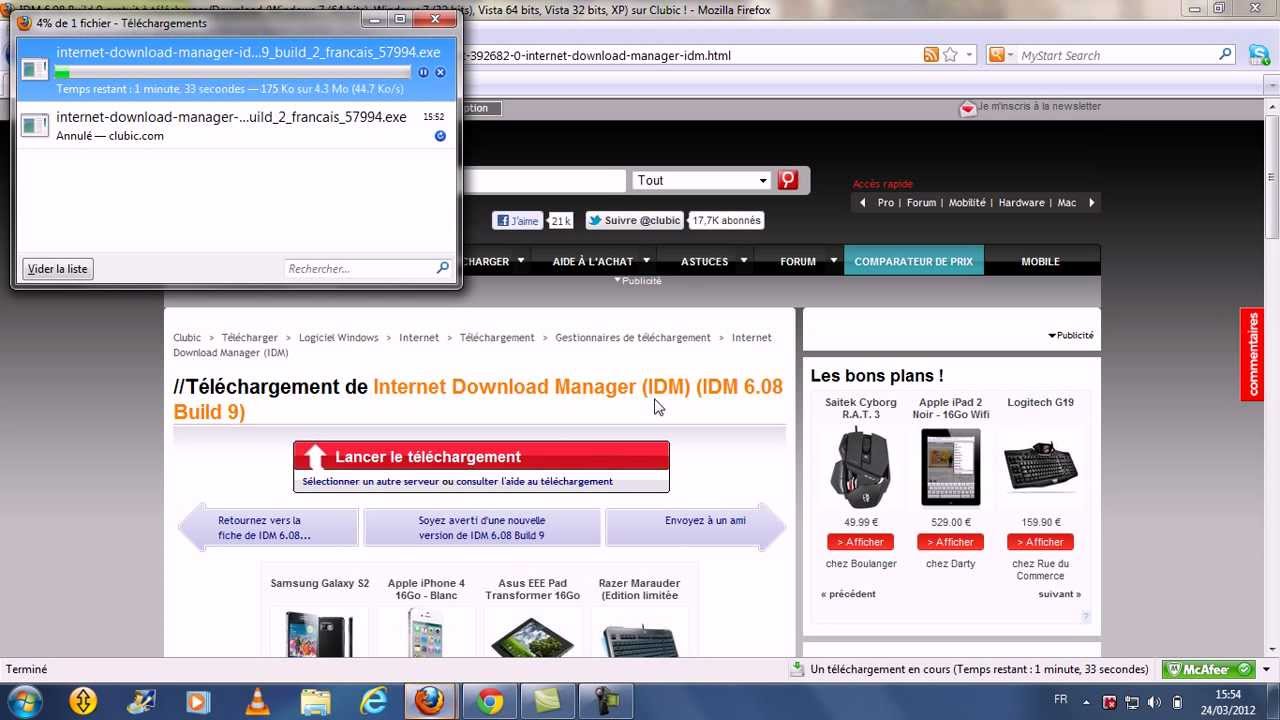The height and width of the screenshot is (720, 1280).
Task: Click Mobilité in Accès rapide
Action: (967, 202)
